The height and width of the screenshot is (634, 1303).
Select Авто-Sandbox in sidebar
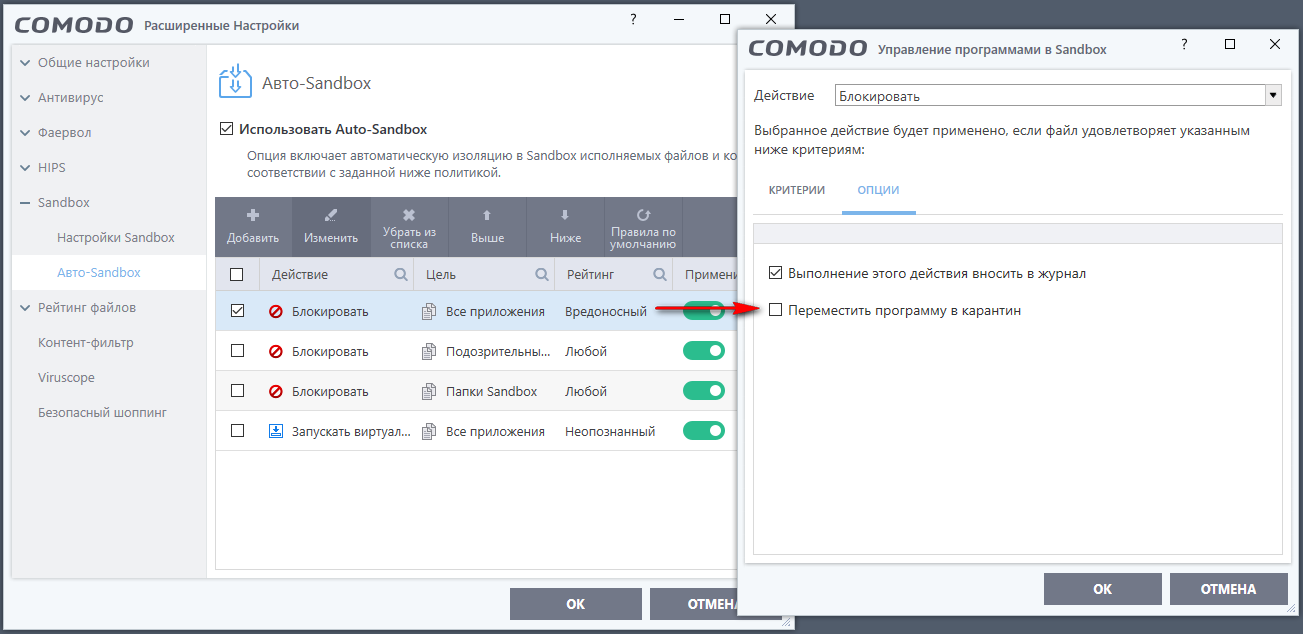(x=99, y=273)
